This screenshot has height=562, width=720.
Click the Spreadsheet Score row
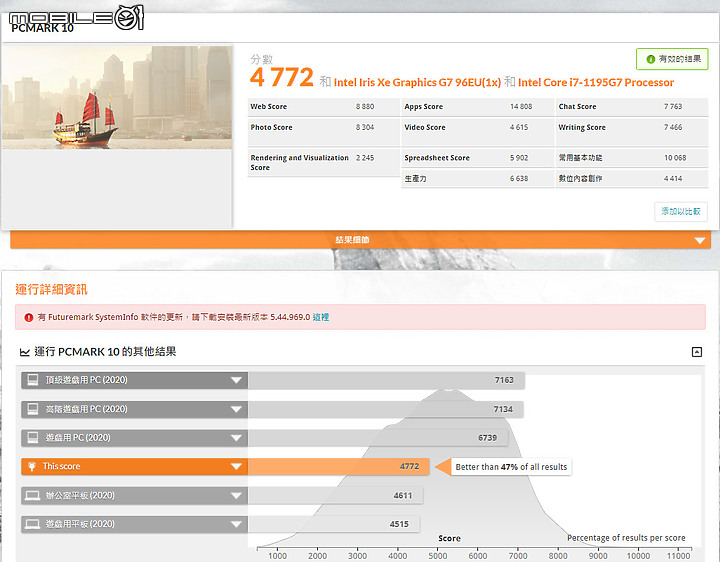[478, 158]
